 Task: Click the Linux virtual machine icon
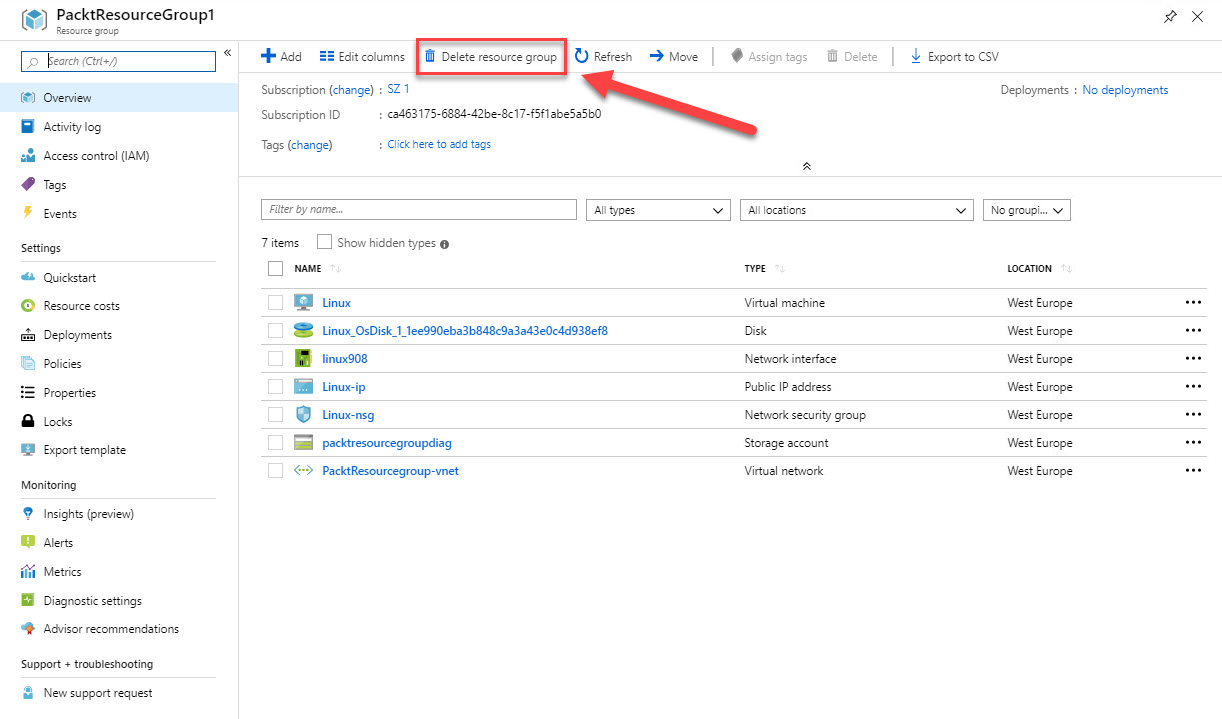pos(303,302)
